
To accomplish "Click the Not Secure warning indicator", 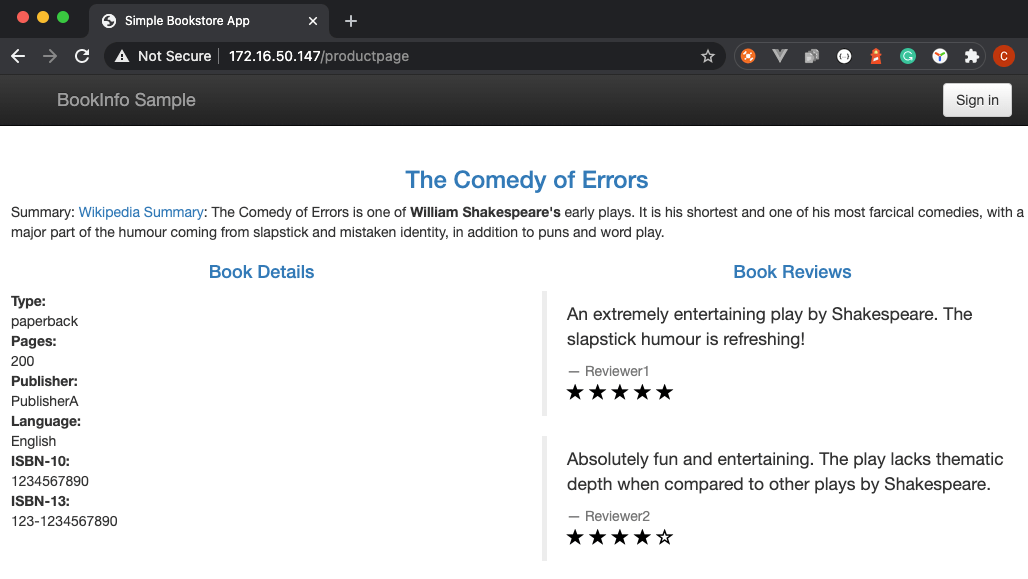I will pos(163,56).
